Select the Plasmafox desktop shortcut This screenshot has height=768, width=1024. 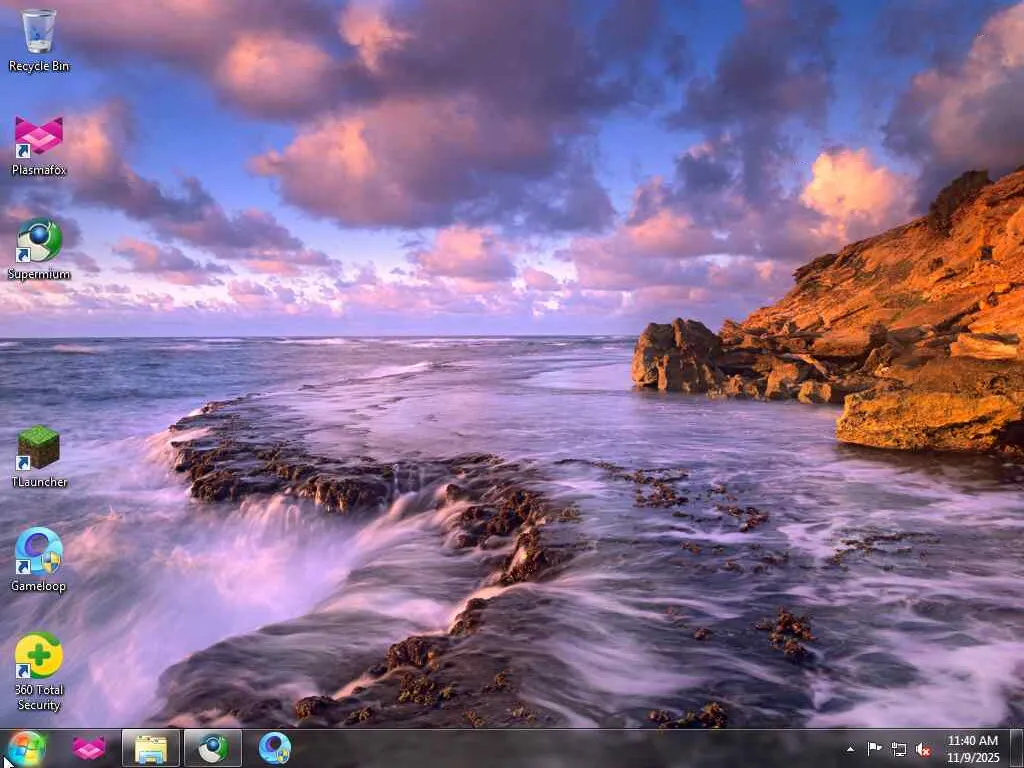click(39, 146)
